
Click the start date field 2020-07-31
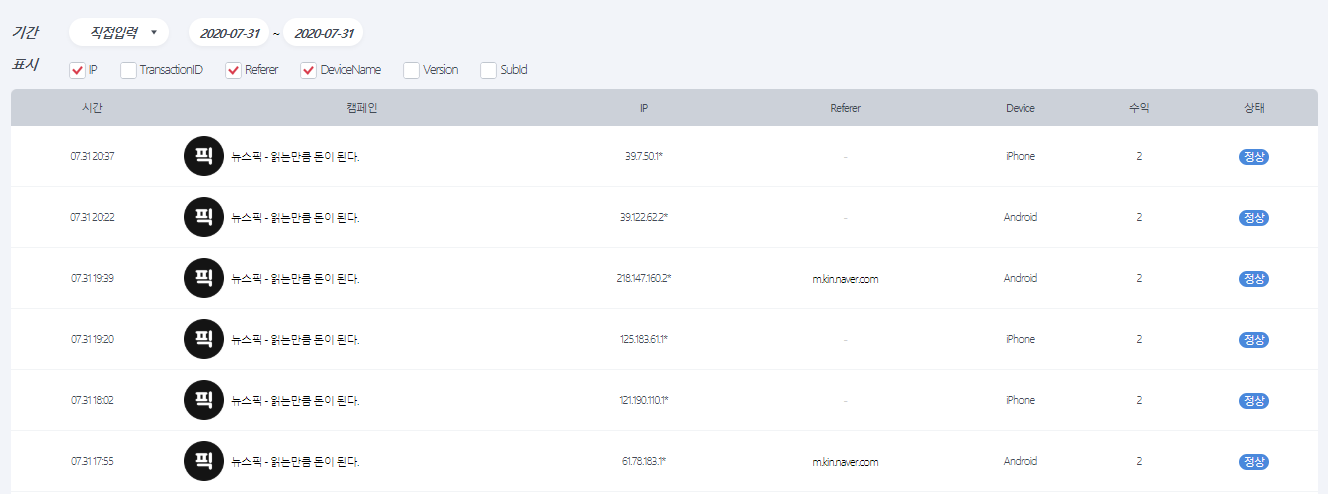(229, 33)
